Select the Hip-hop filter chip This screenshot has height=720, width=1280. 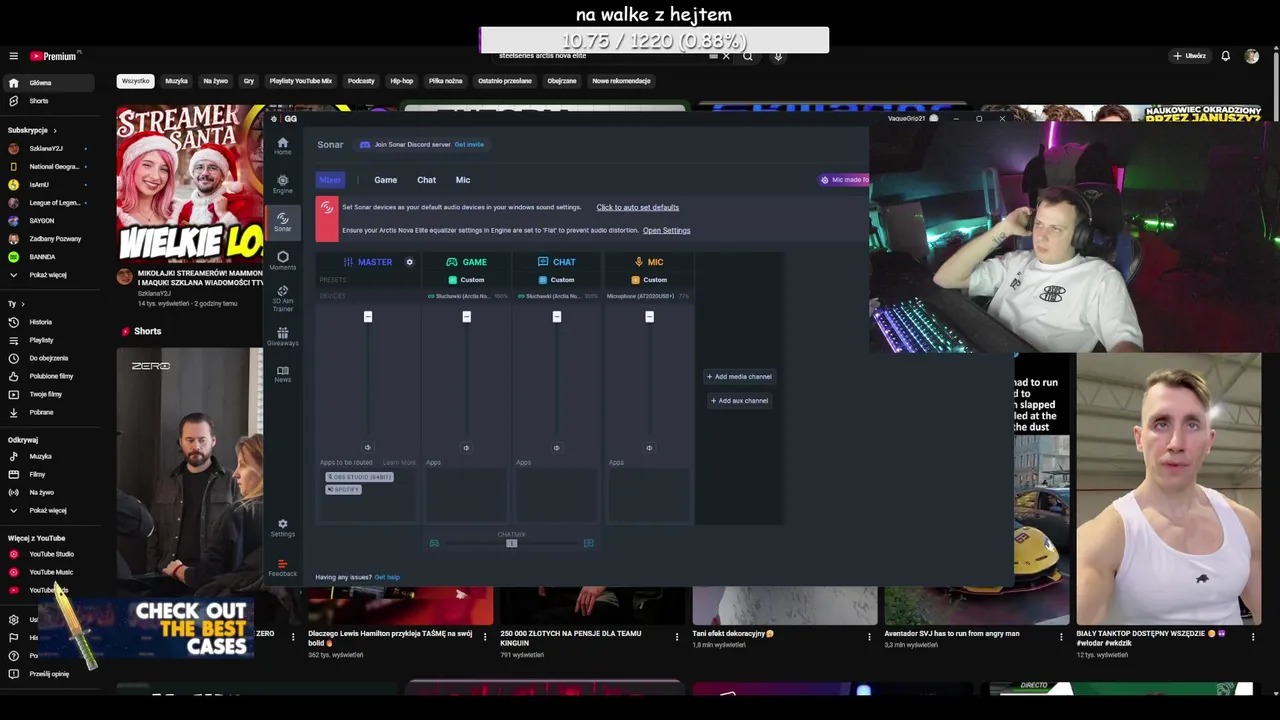(401, 81)
